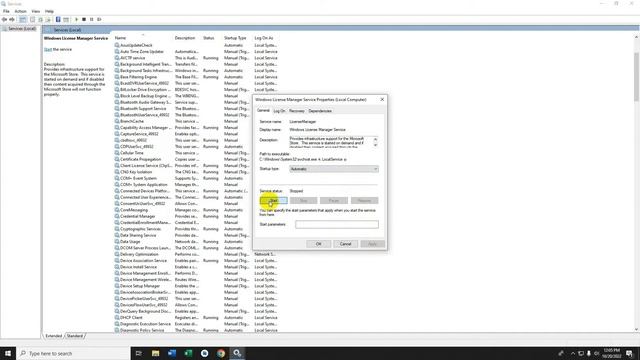The width and height of the screenshot is (640, 360).
Task: Select Services (Local) in the console tree
Action: (x=20, y=29)
